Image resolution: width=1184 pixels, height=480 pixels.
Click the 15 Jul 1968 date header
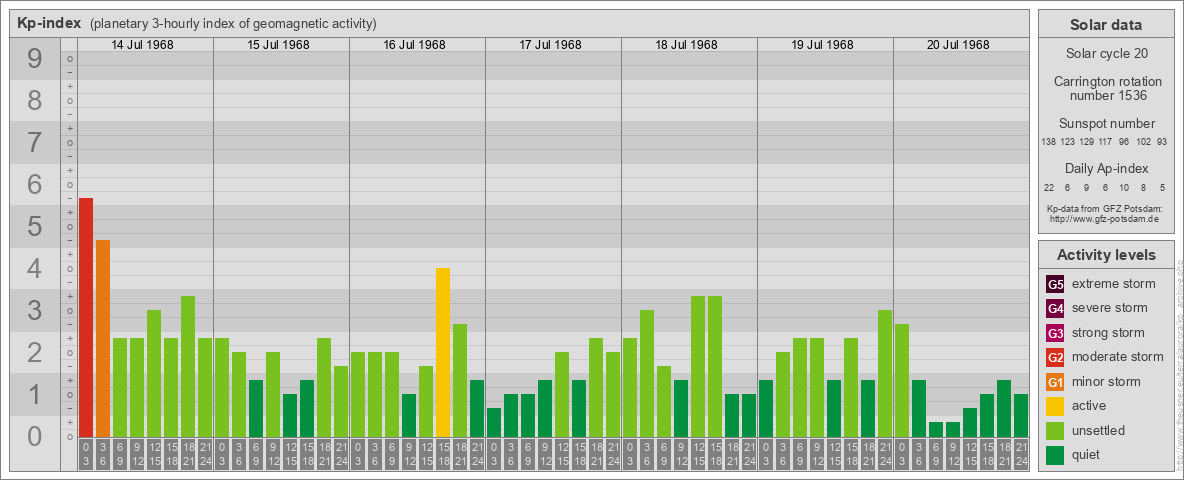(279, 45)
